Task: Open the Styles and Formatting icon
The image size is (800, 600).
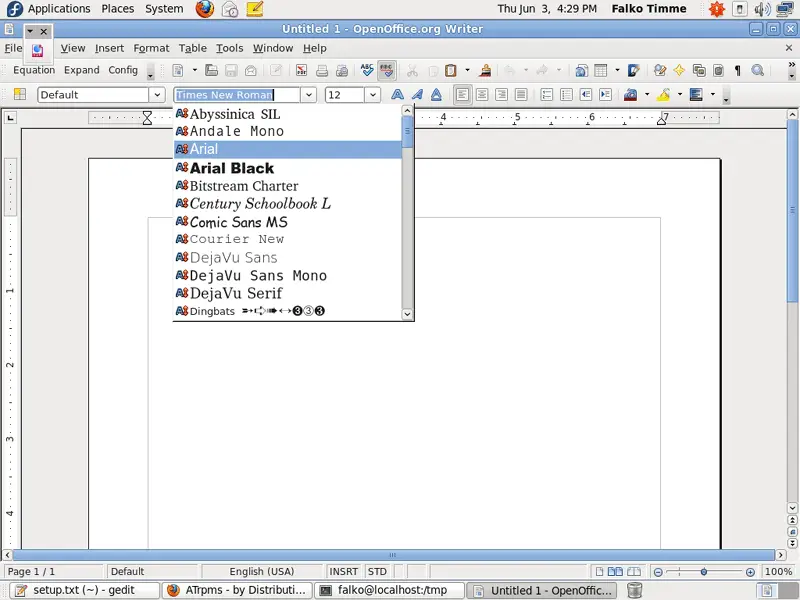Action: tap(20, 94)
